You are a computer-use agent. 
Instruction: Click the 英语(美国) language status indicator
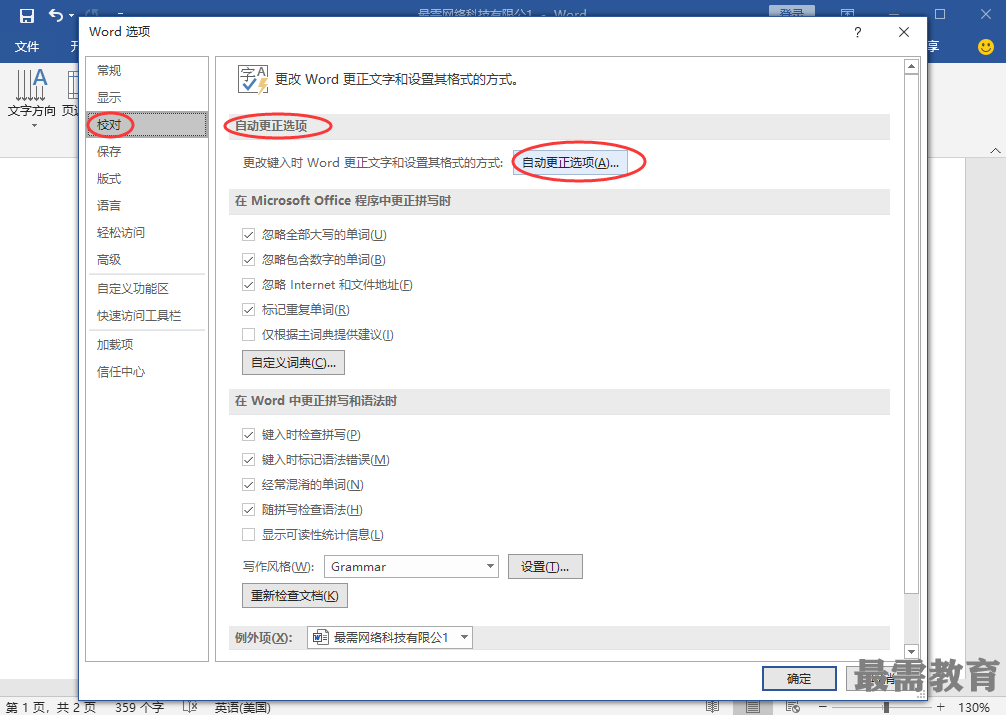tap(243, 707)
